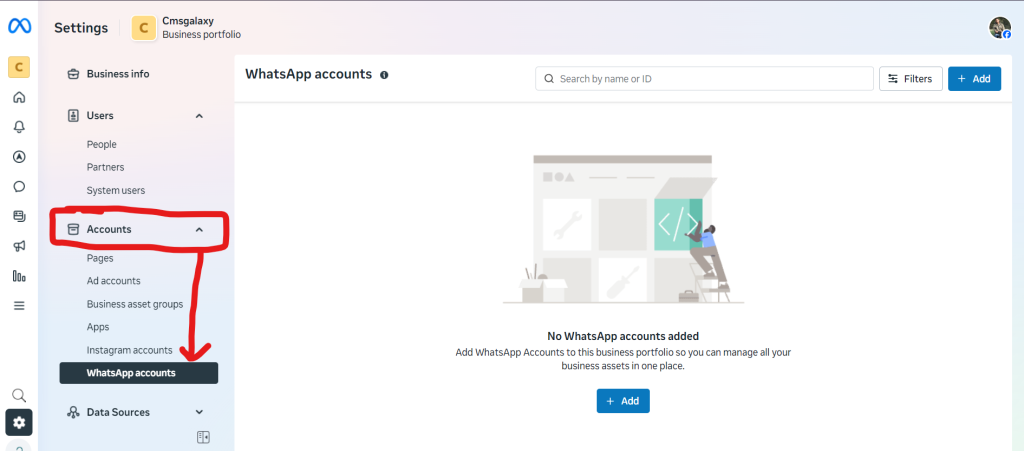1024x451 pixels.
Task: Click the search magnifier in left rail
Action: click(19, 396)
